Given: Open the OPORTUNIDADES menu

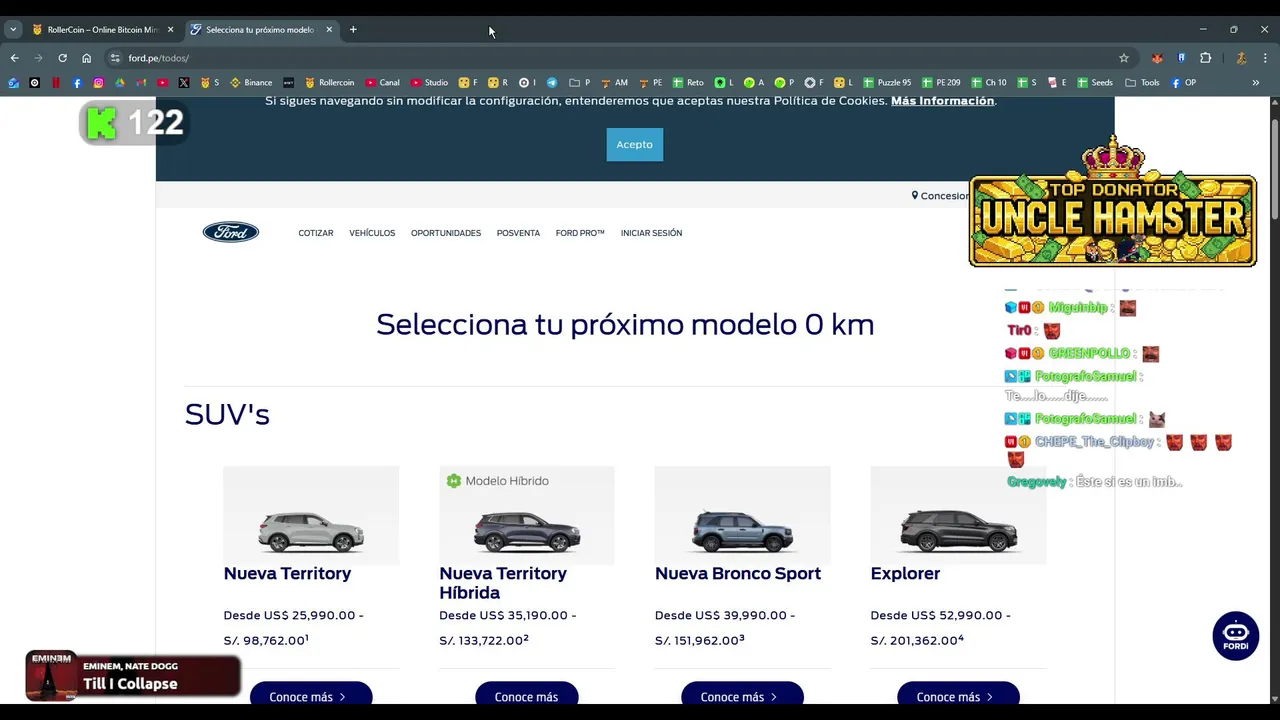Looking at the screenshot, I should click(446, 233).
